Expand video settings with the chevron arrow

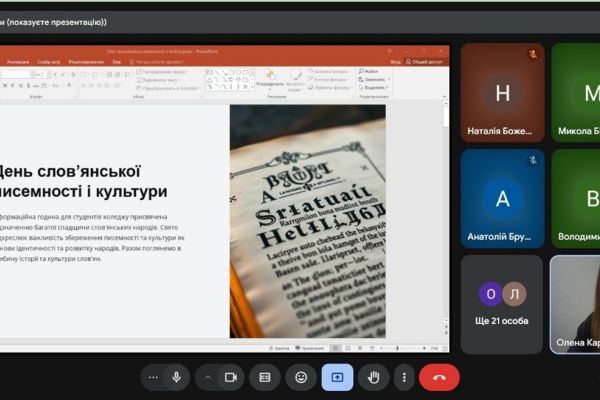208,377
